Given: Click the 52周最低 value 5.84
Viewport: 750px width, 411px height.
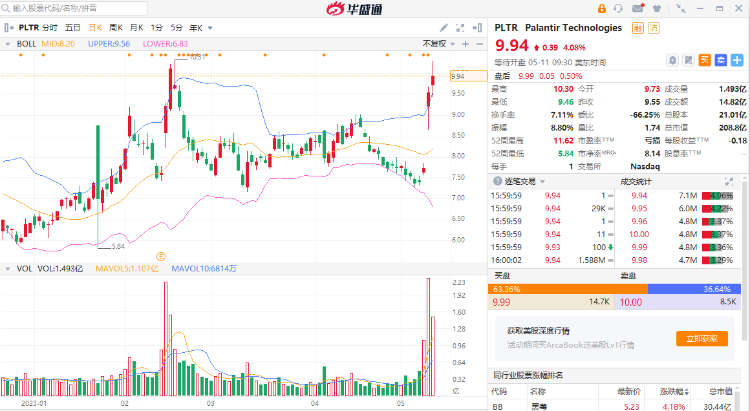Looking at the screenshot, I should [565, 154].
